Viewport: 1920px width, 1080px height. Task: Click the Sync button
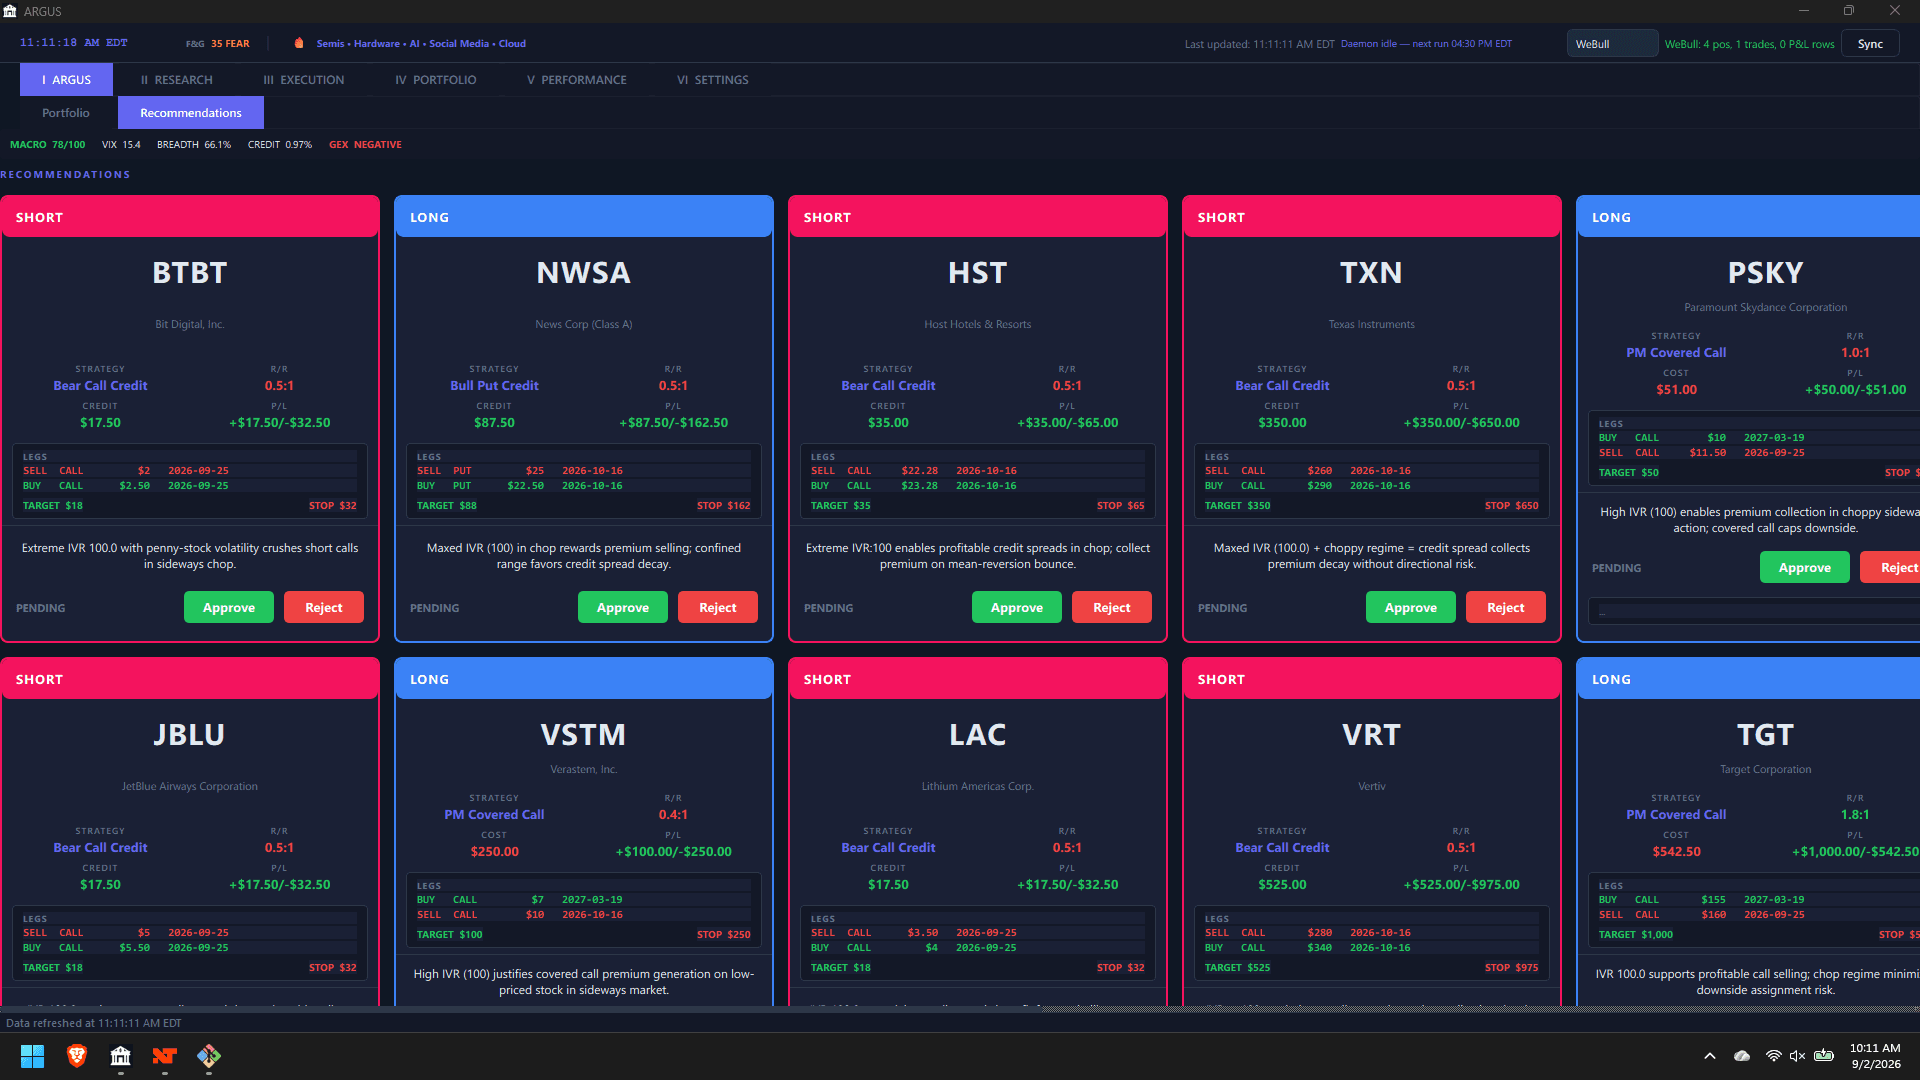[x=1870, y=44]
